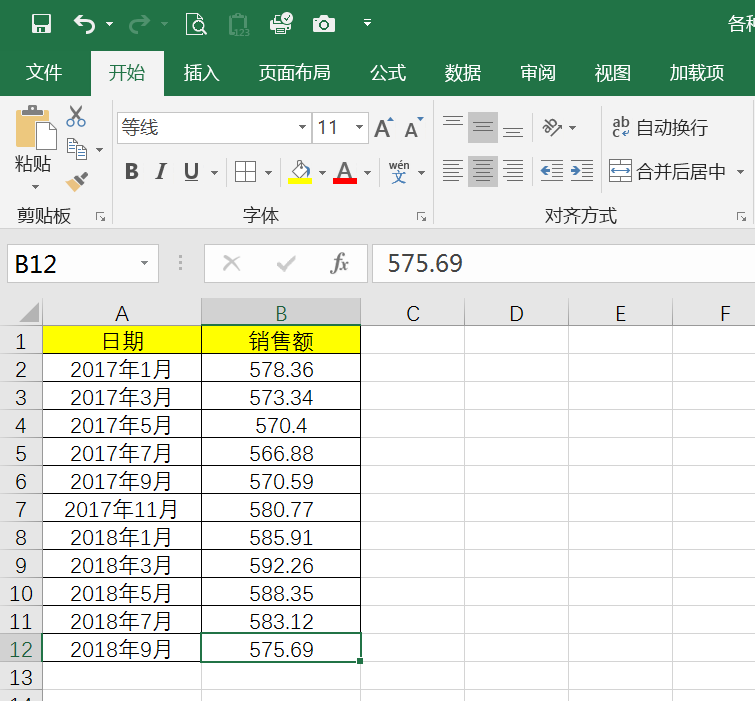Click the increase indent icon
Screen dimensions: 755x701
point(582,171)
